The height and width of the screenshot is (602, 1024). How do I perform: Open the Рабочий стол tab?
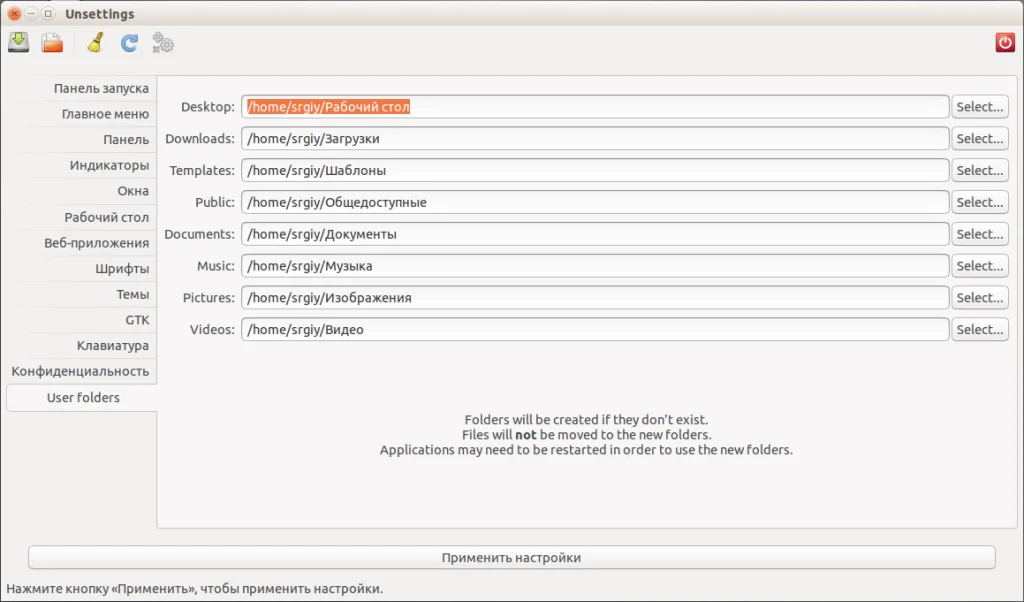pyautogui.click(x=91, y=217)
